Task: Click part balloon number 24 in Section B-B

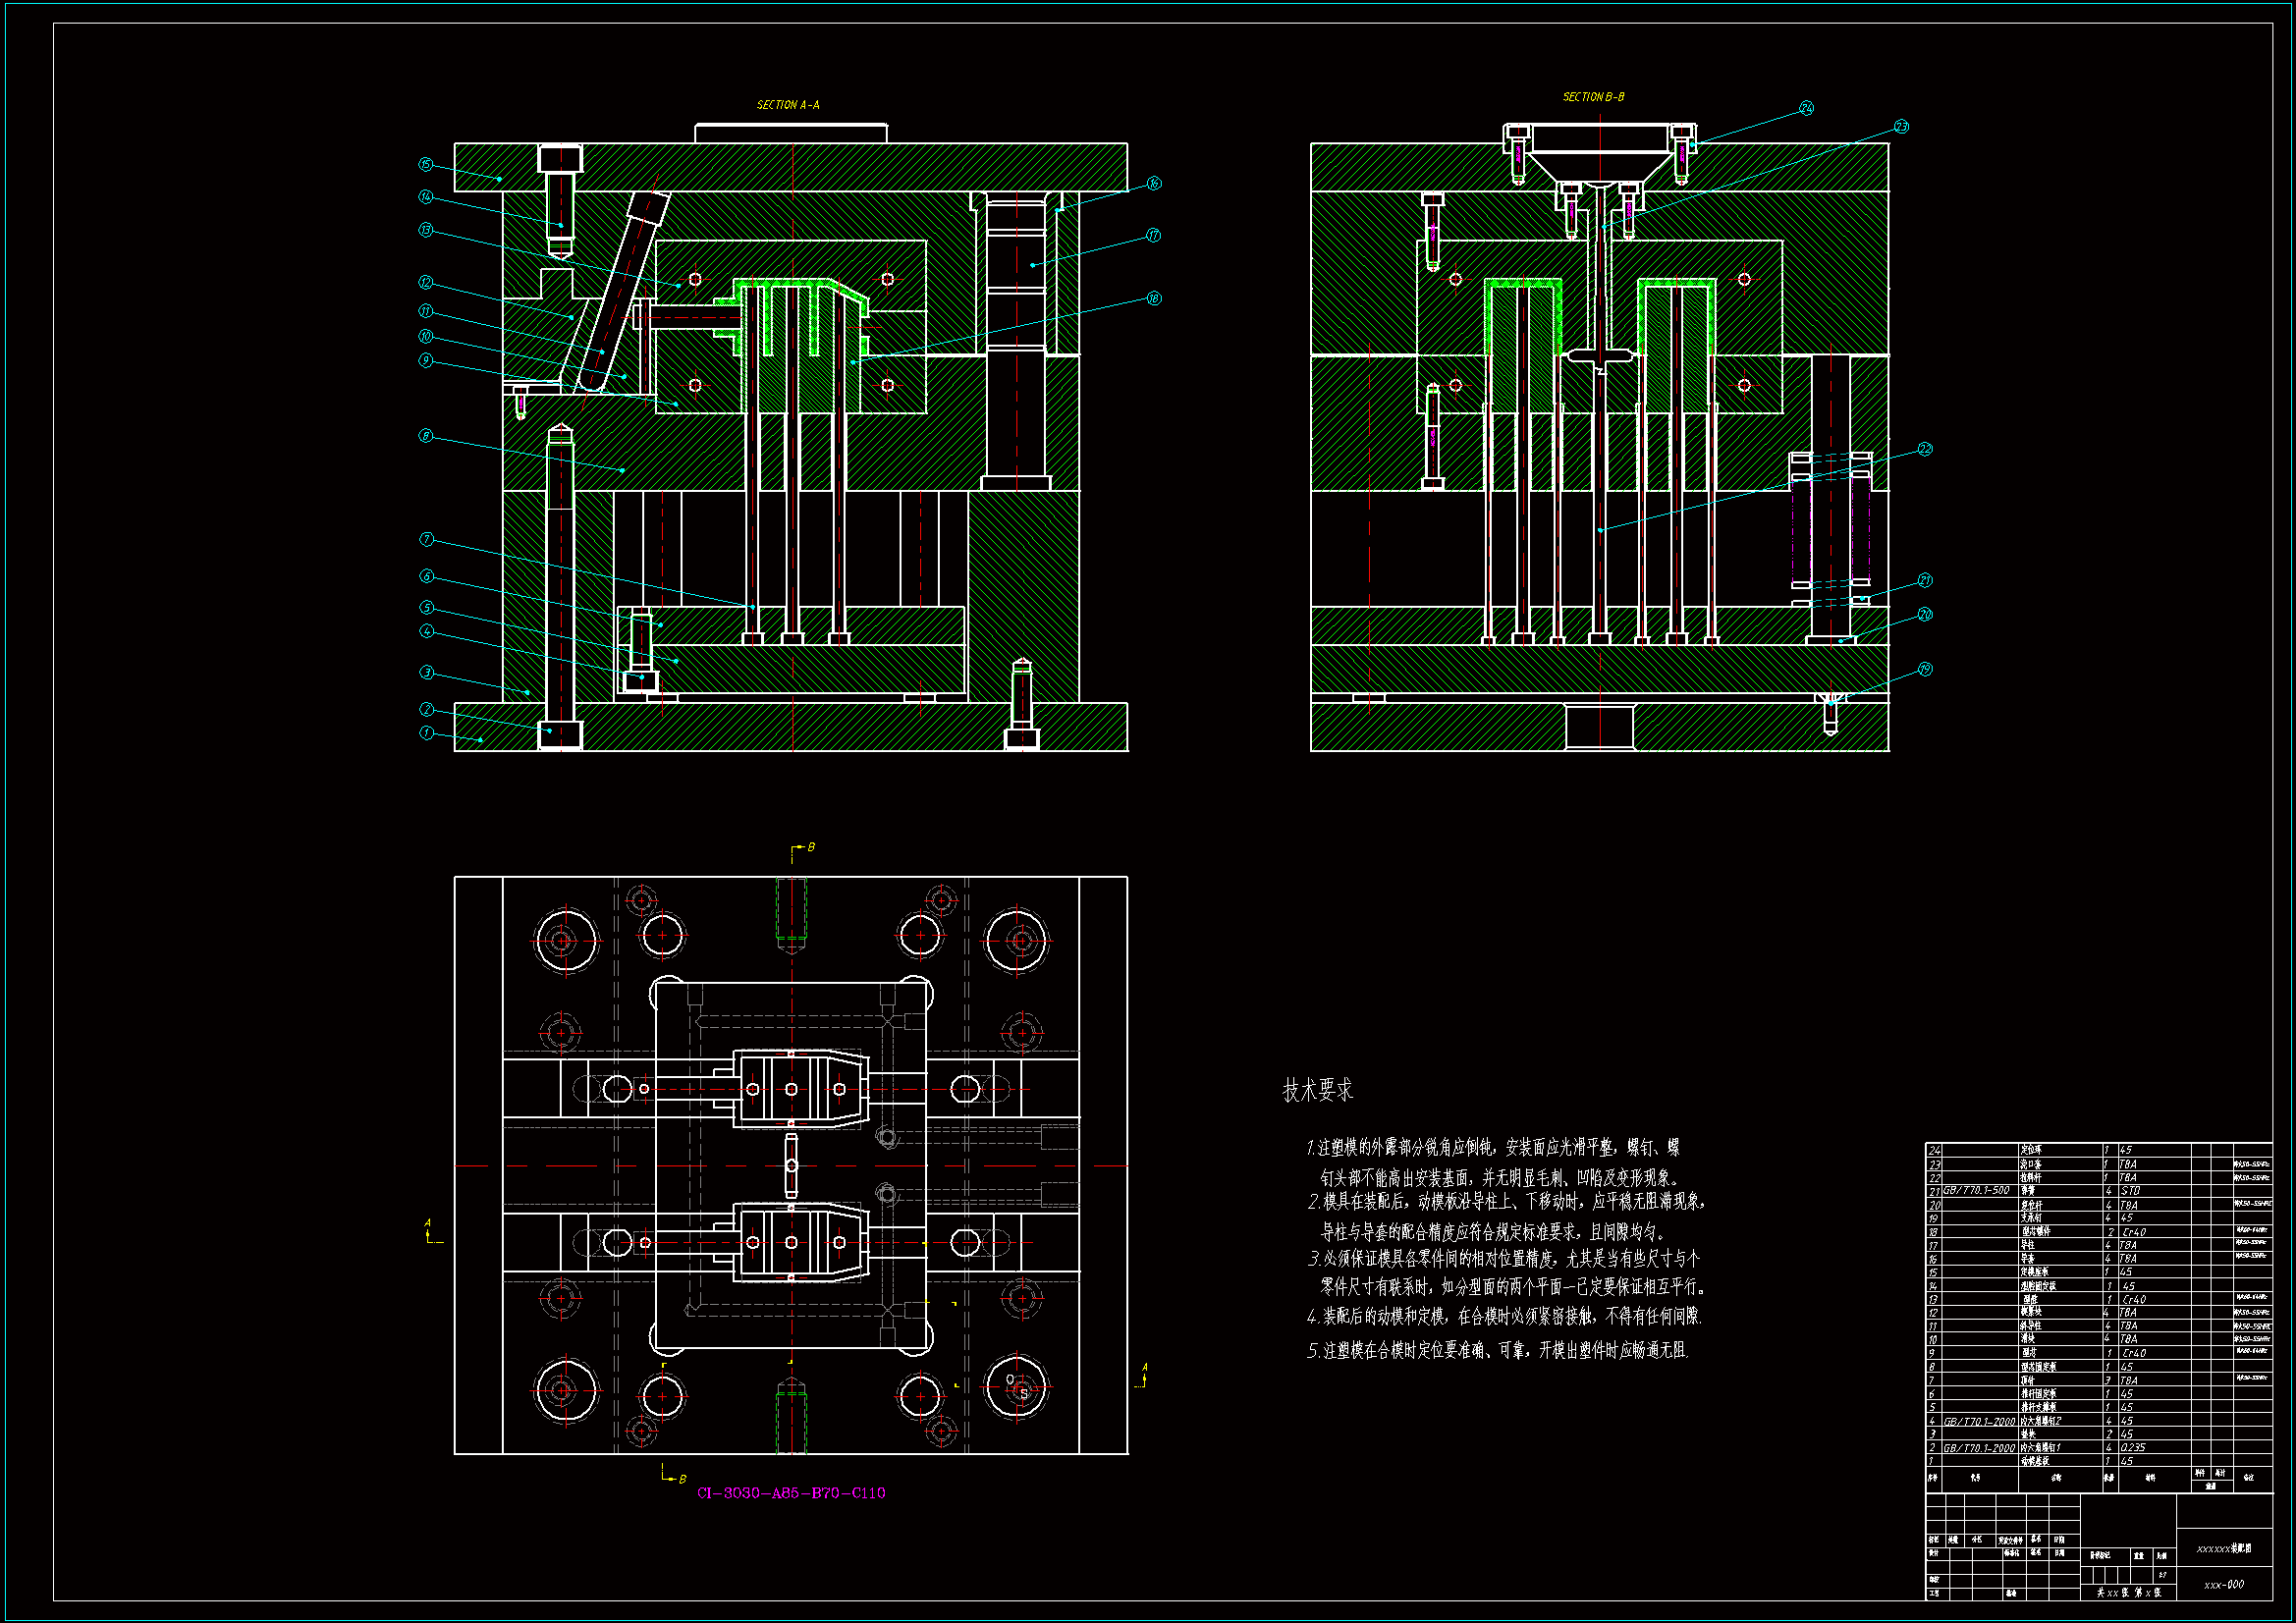Action: [x=1806, y=108]
